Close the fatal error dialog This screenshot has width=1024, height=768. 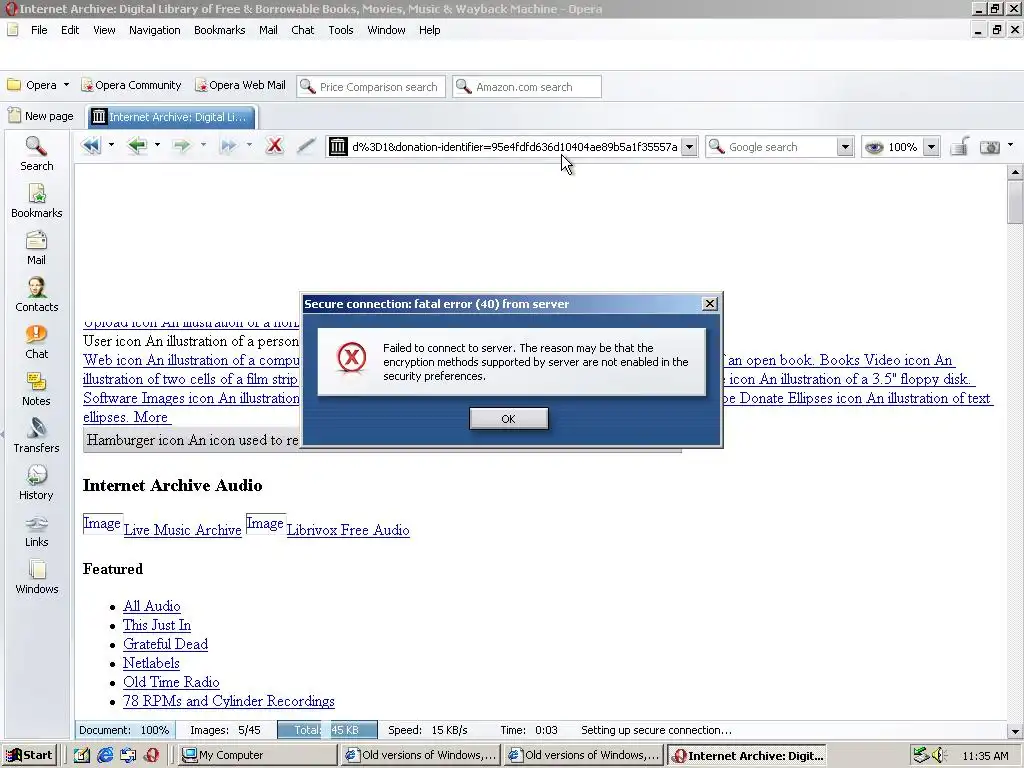[710, 304]
